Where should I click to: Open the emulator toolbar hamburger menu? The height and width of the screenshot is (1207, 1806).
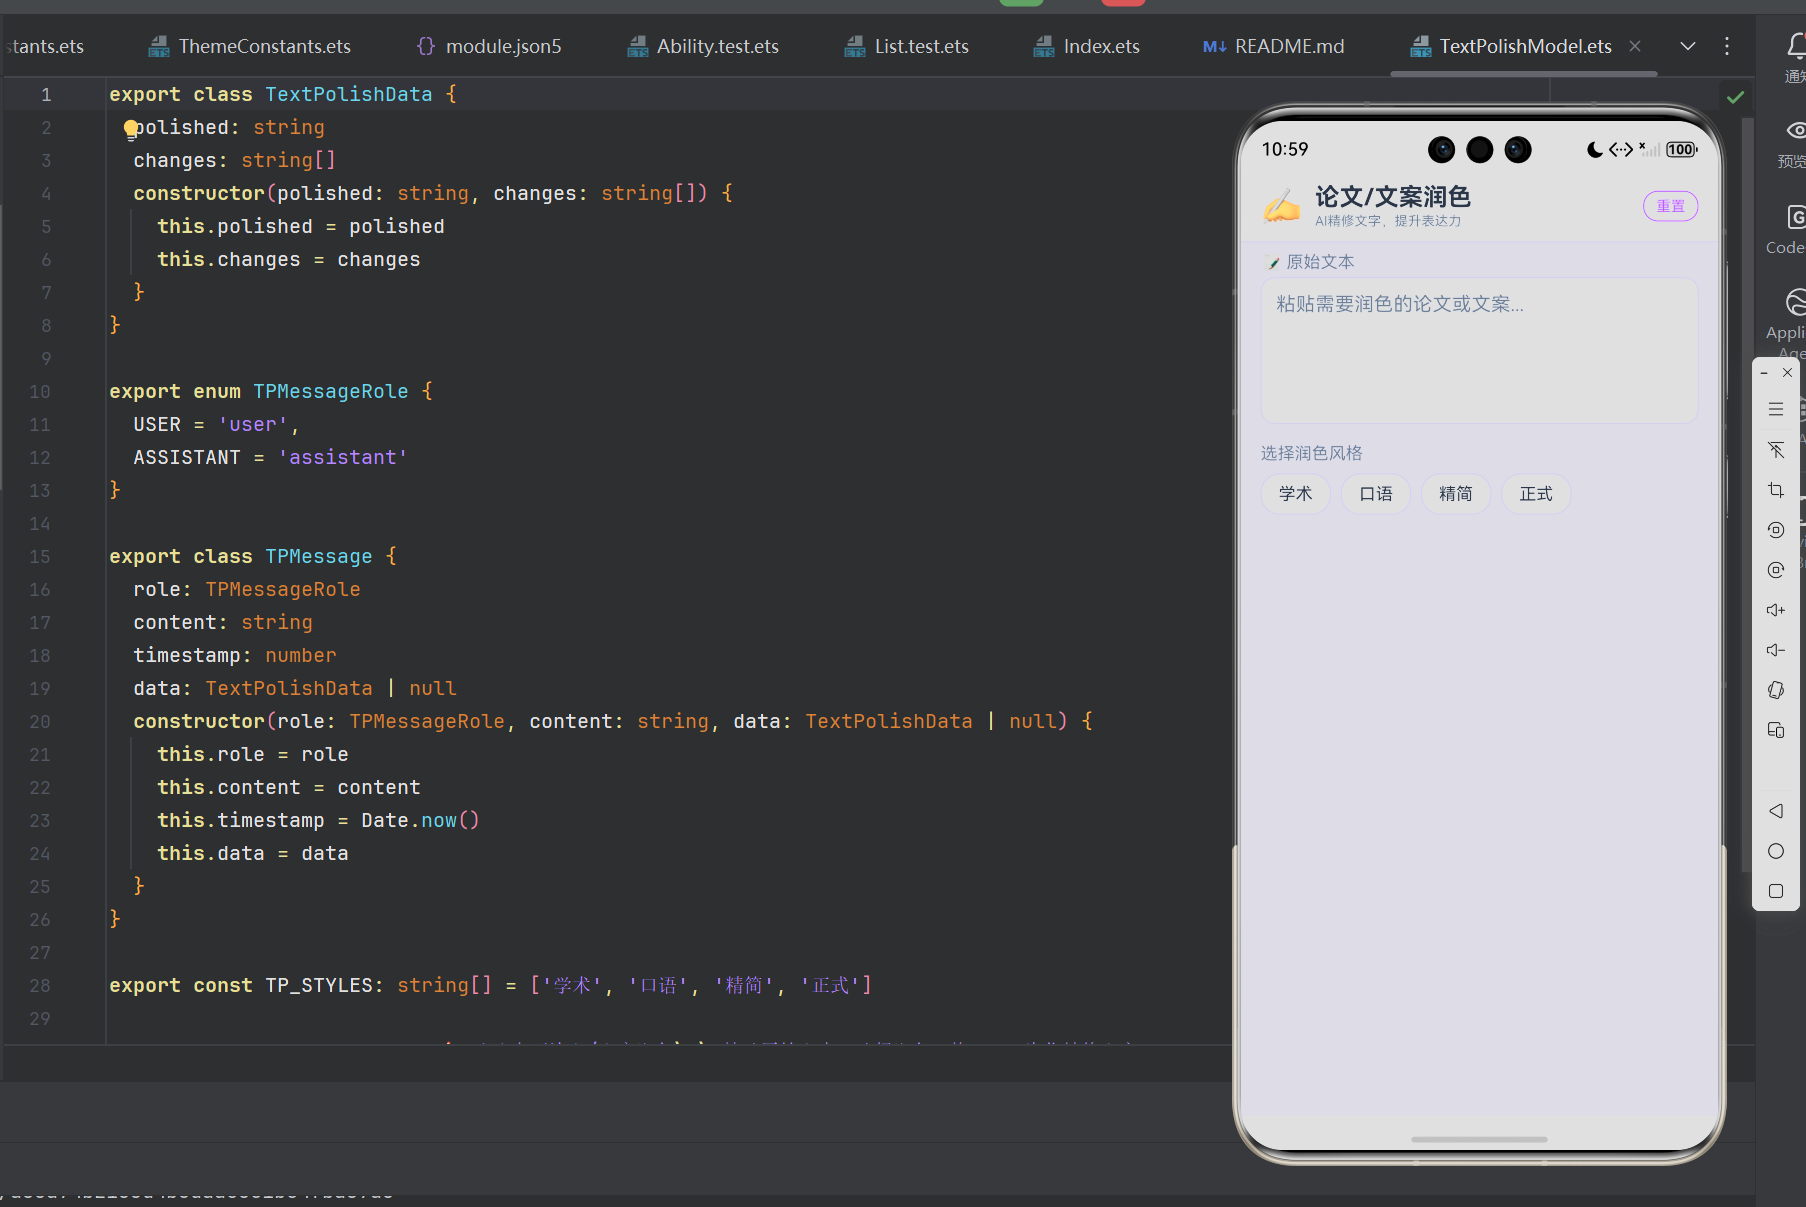pos(1776,409)
